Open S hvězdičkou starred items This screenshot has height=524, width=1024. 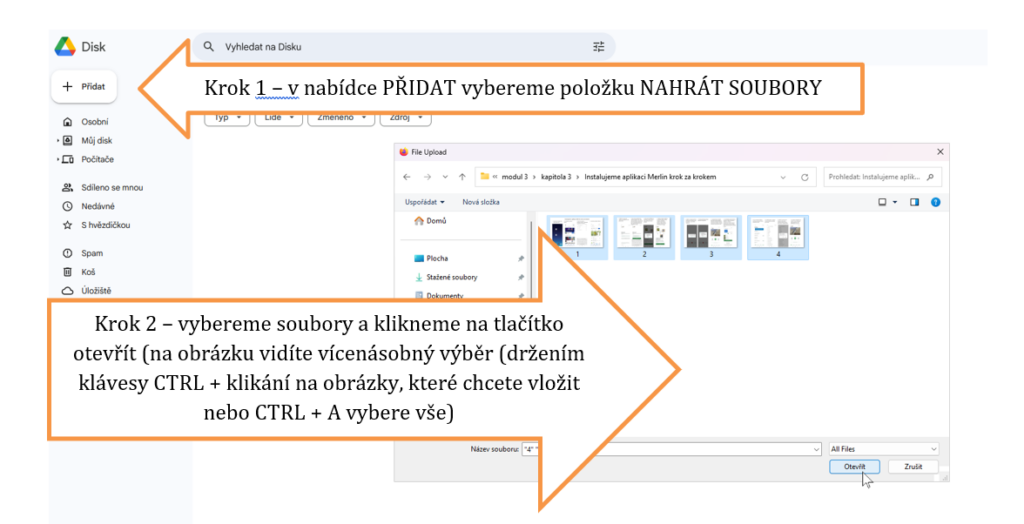point(105,225)
